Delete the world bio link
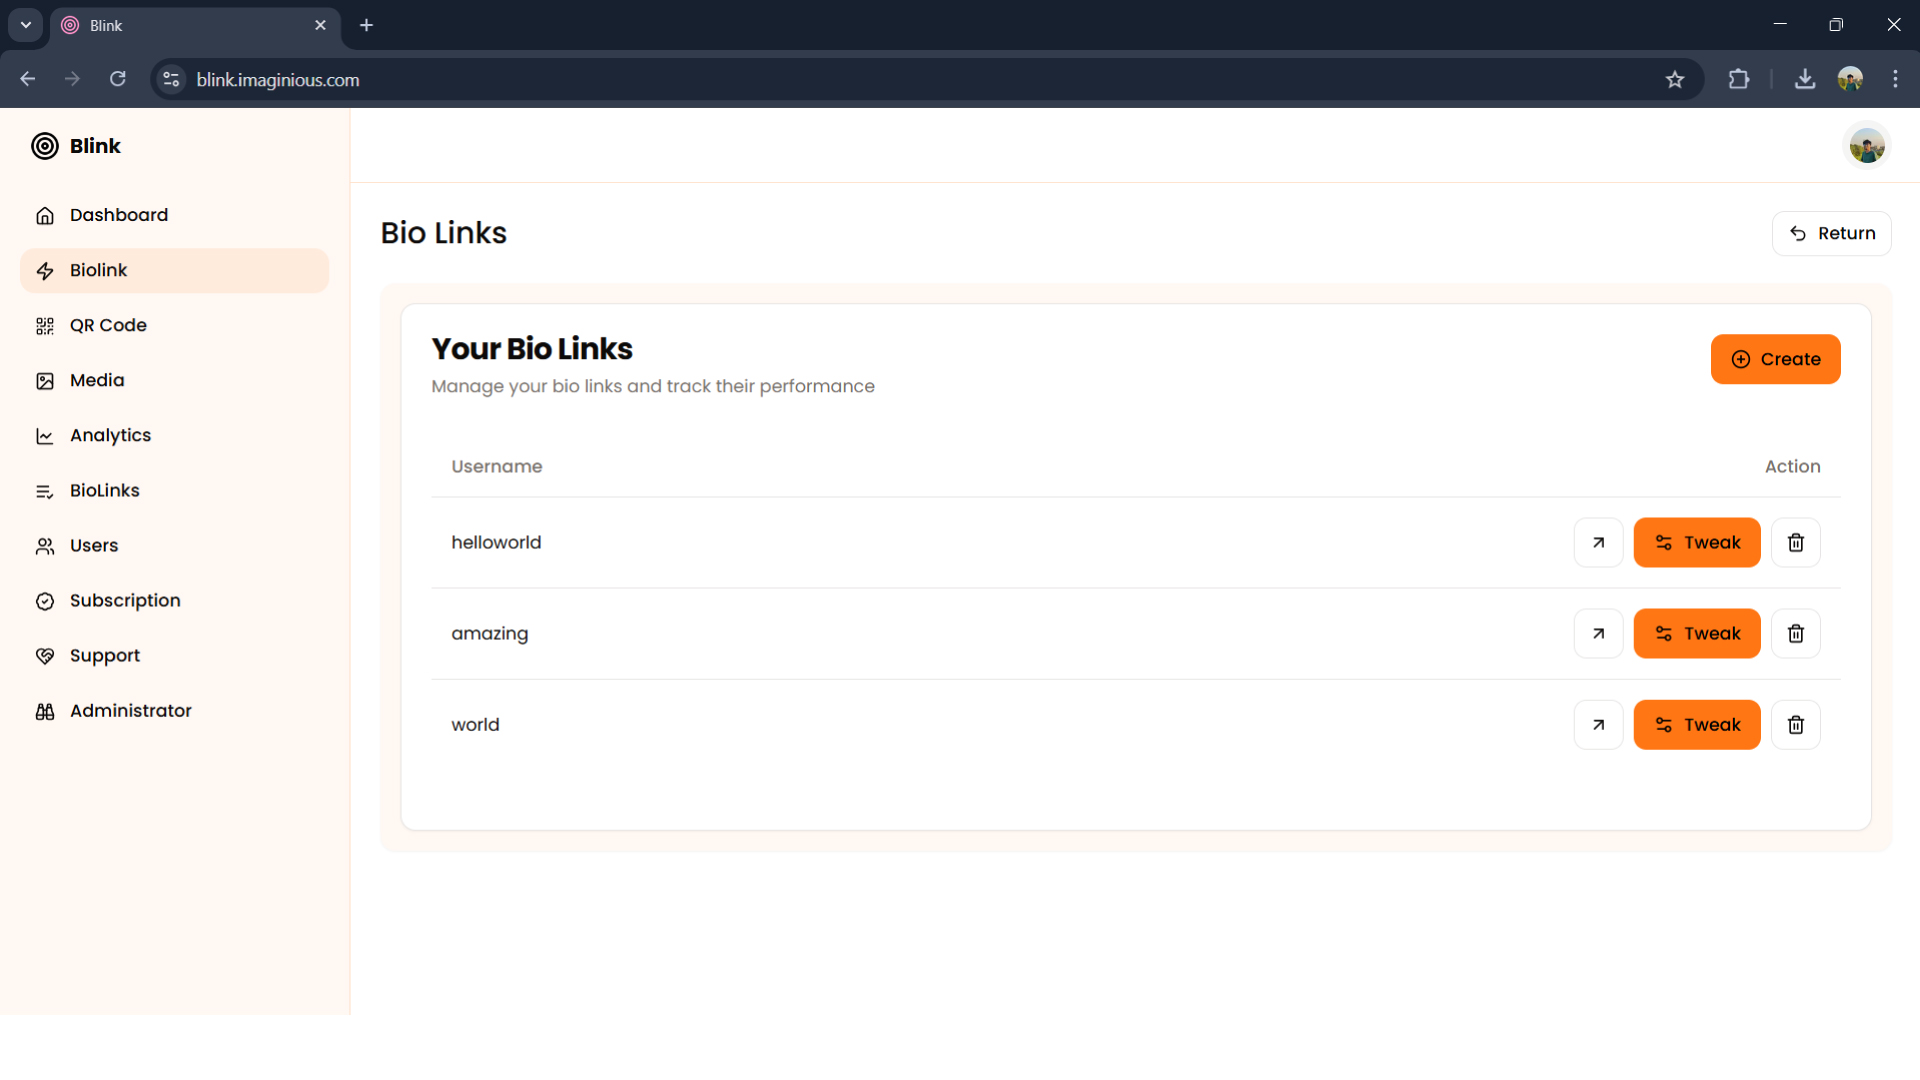 point(1795,724)
